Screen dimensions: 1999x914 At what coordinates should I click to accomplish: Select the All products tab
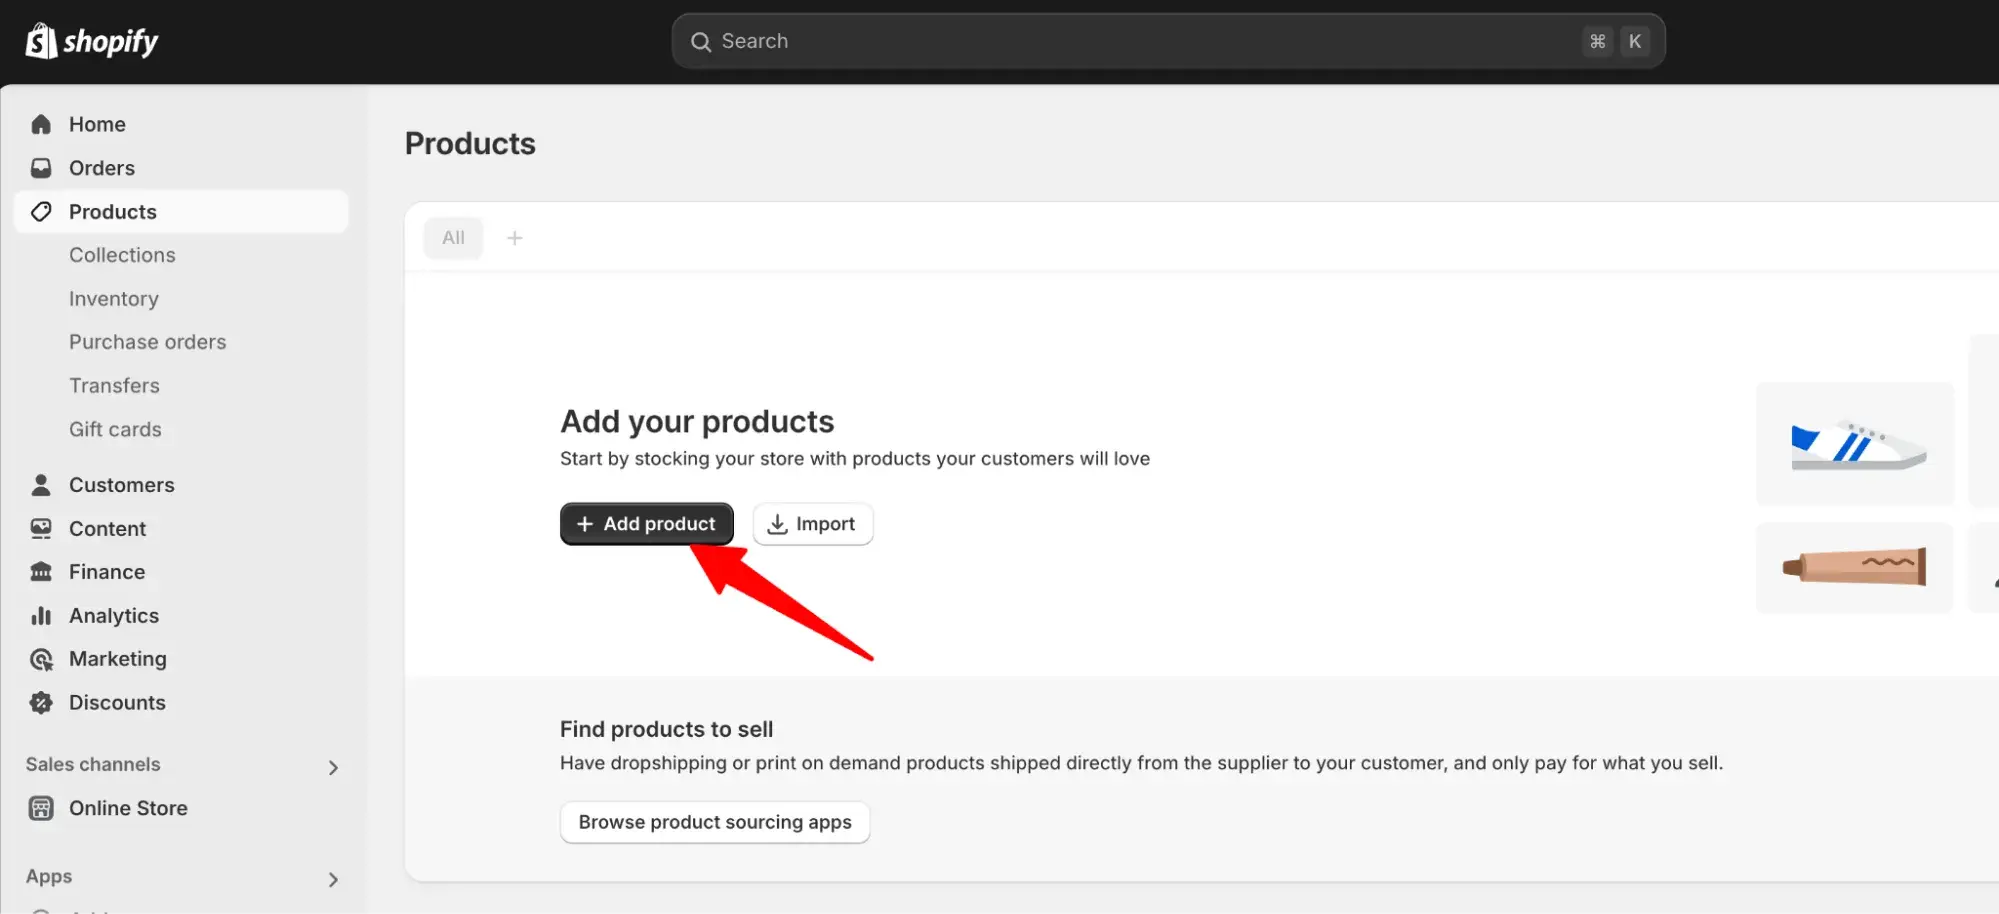[x=453, y=238]
